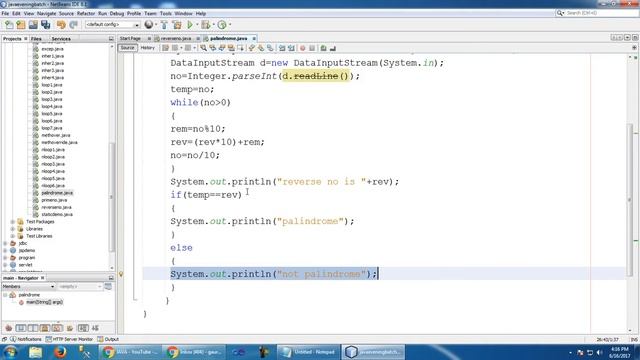Expand the jspdemo project node

tap(5, 251)
